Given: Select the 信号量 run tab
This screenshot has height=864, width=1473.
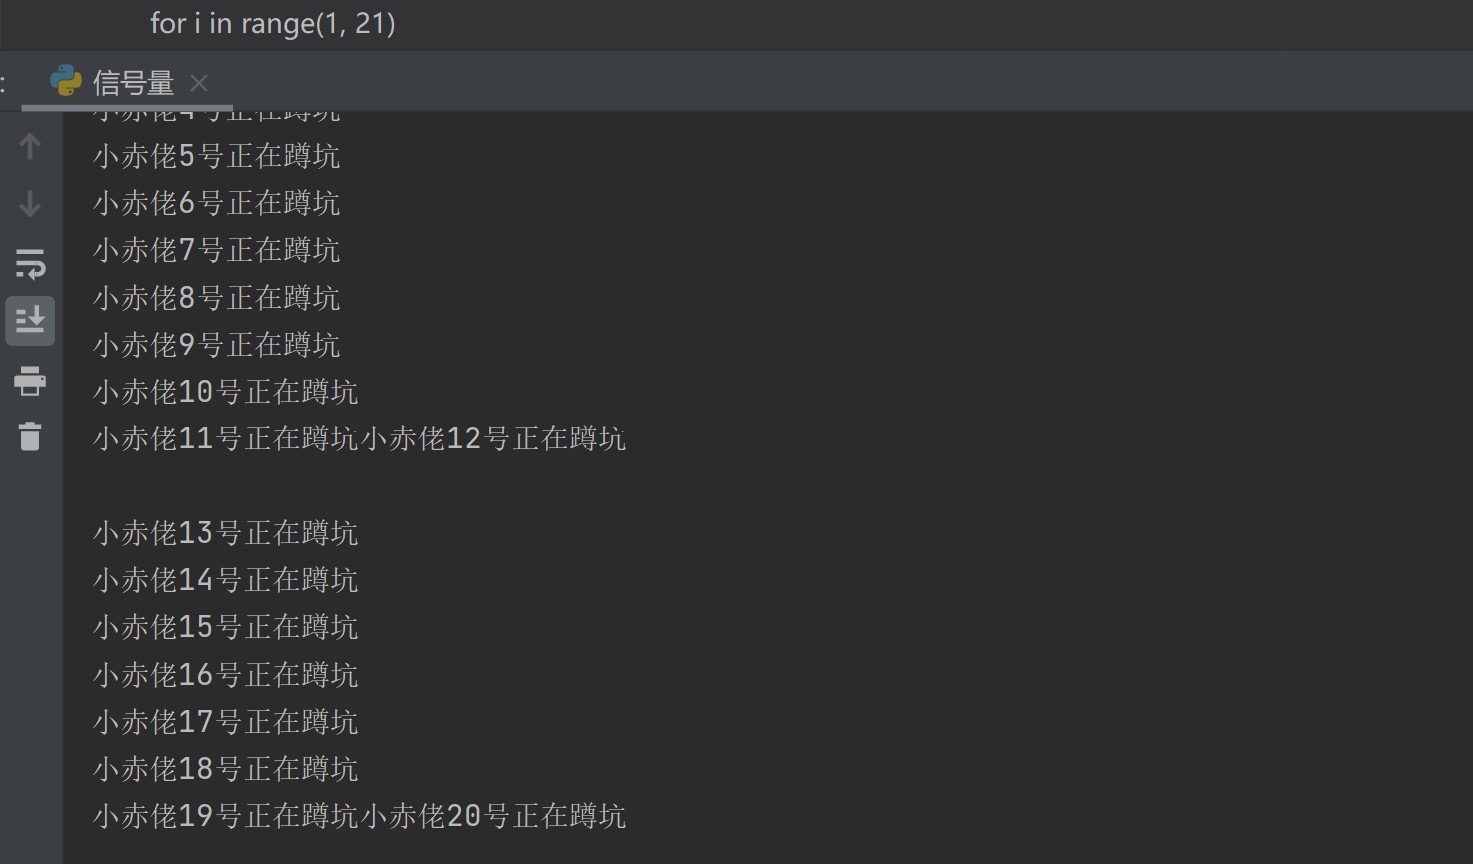Looking at the screenshot, I should pyautogui.click(x=133, y=83).
